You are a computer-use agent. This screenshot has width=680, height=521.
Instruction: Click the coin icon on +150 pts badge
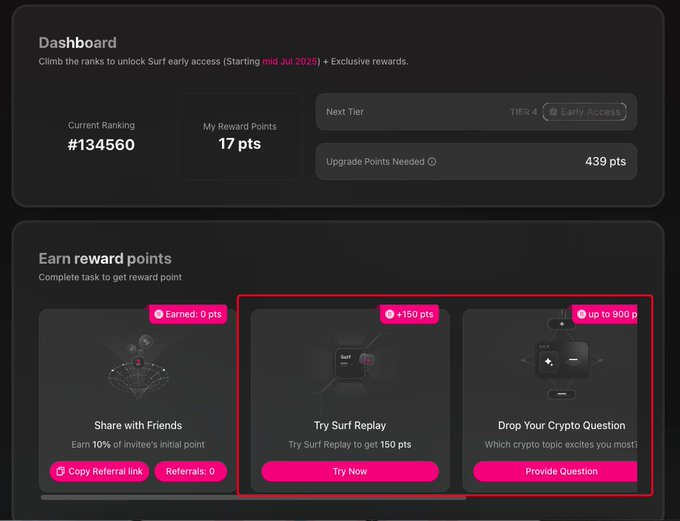(389, 314)
